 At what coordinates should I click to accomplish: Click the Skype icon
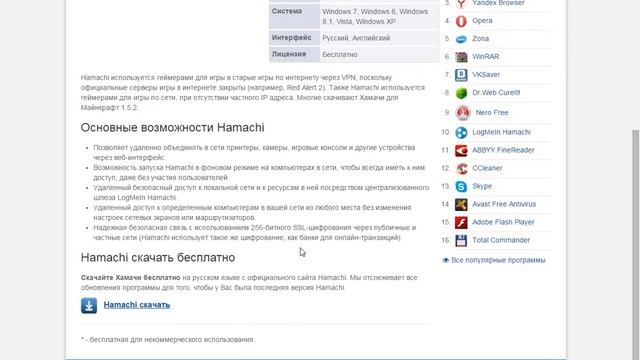[x=461, y=187]
